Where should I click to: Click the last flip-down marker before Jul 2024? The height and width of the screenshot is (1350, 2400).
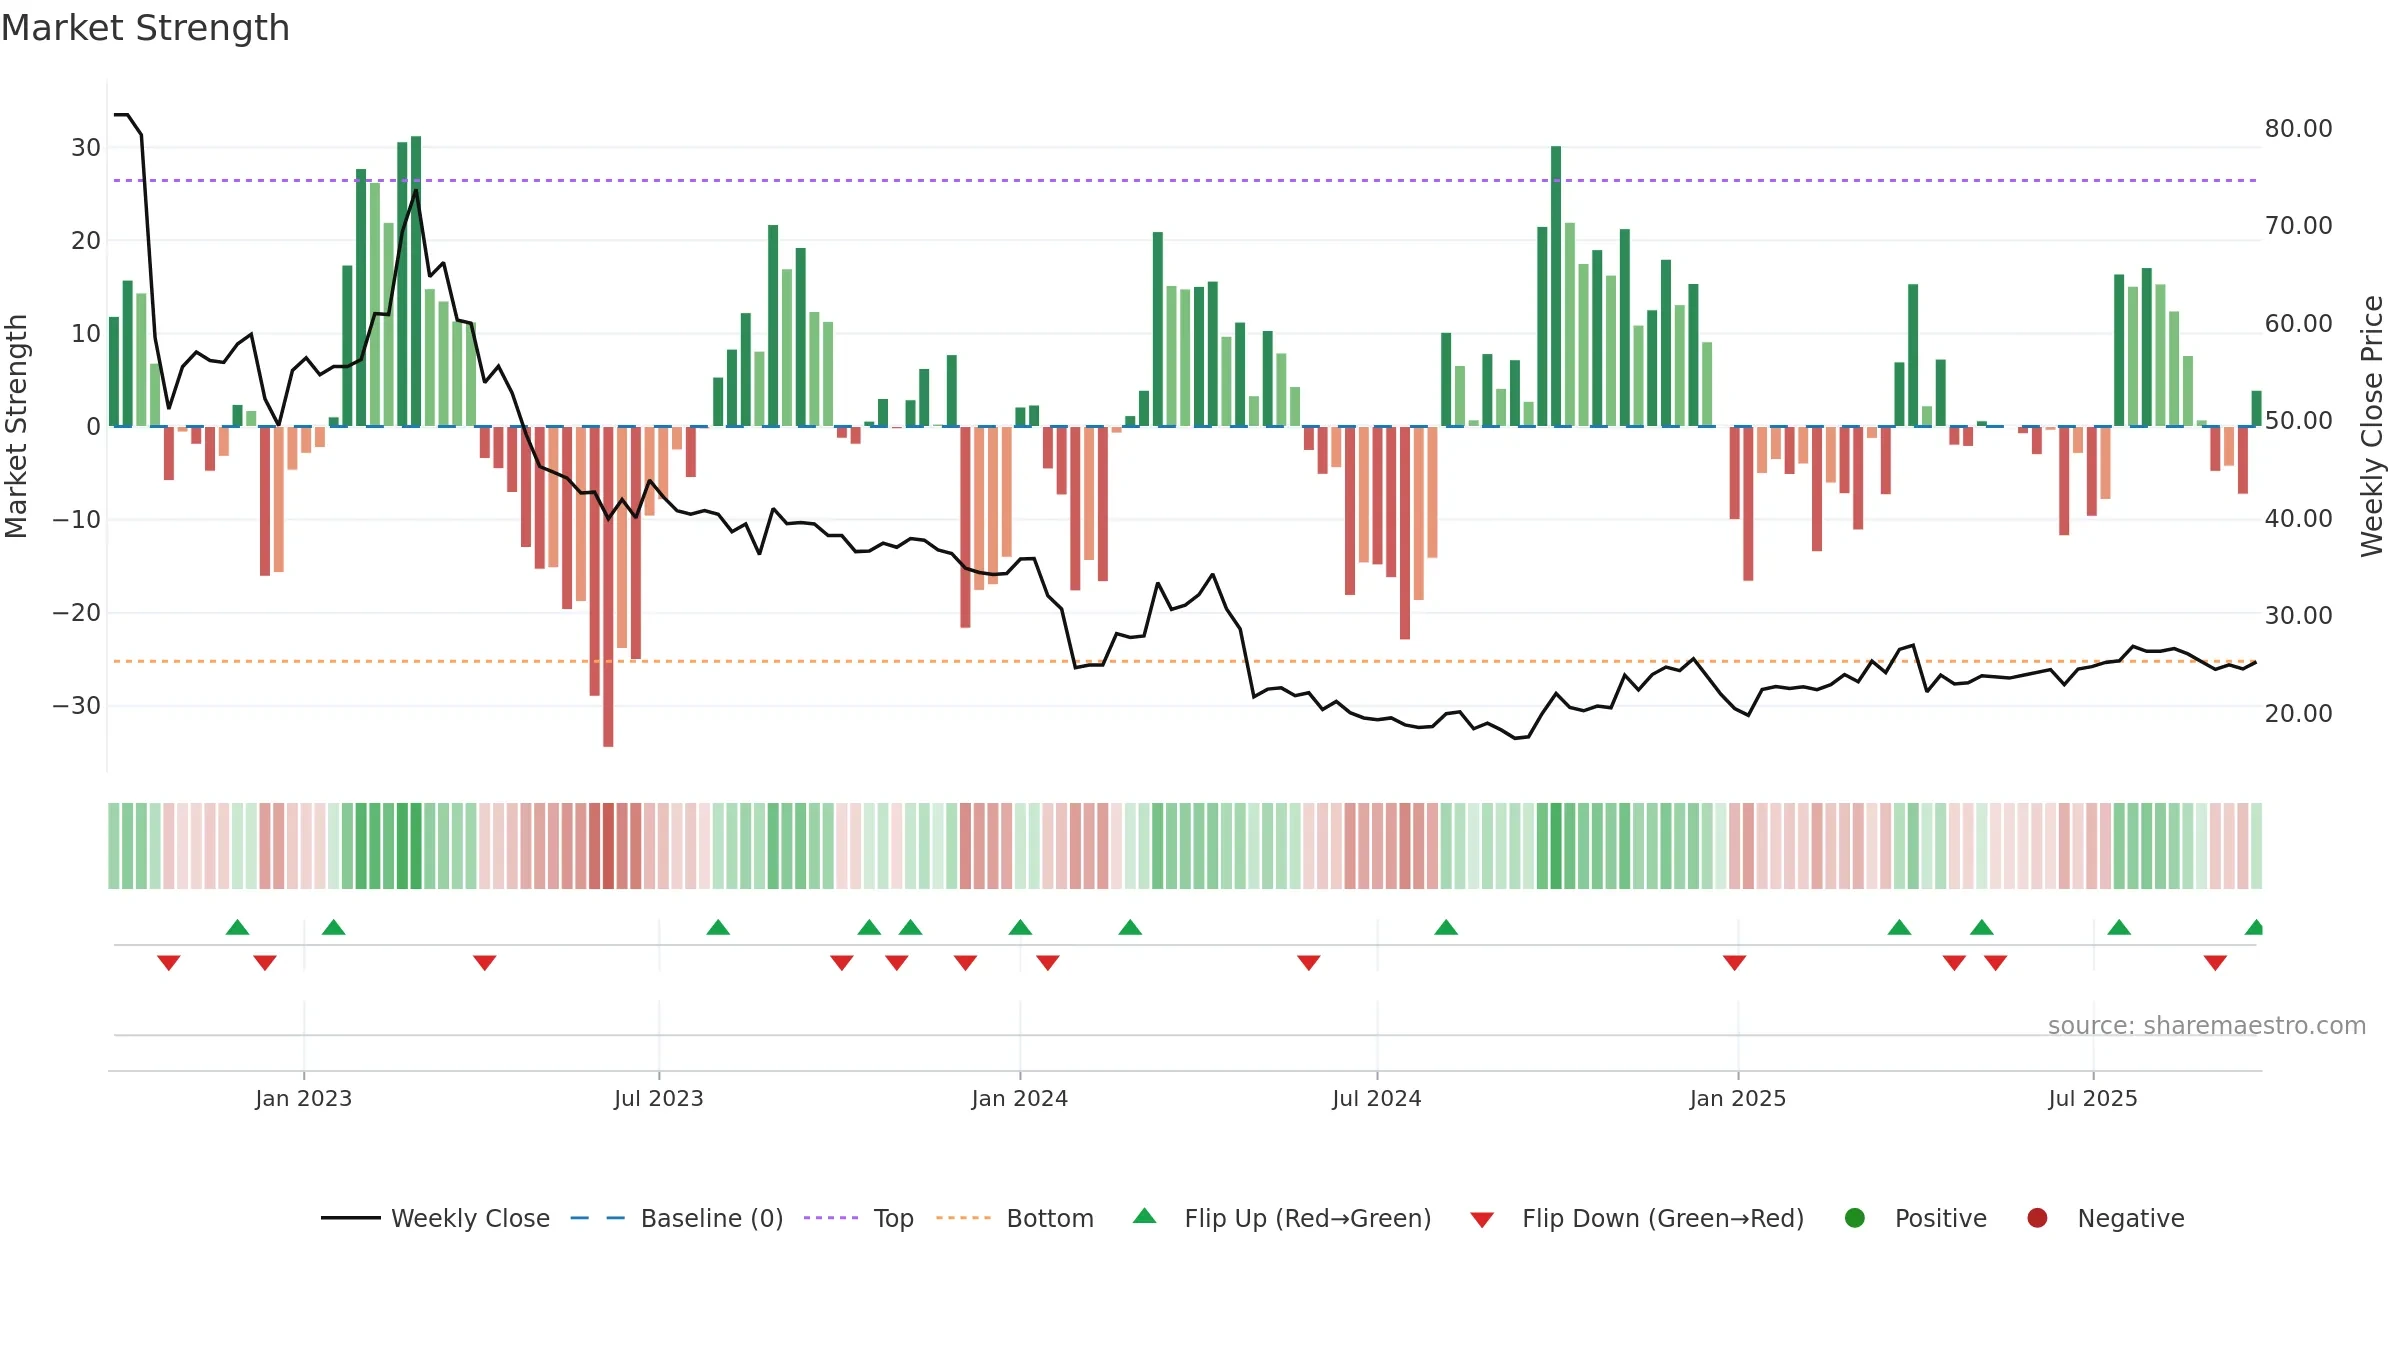pos(1309,963)
